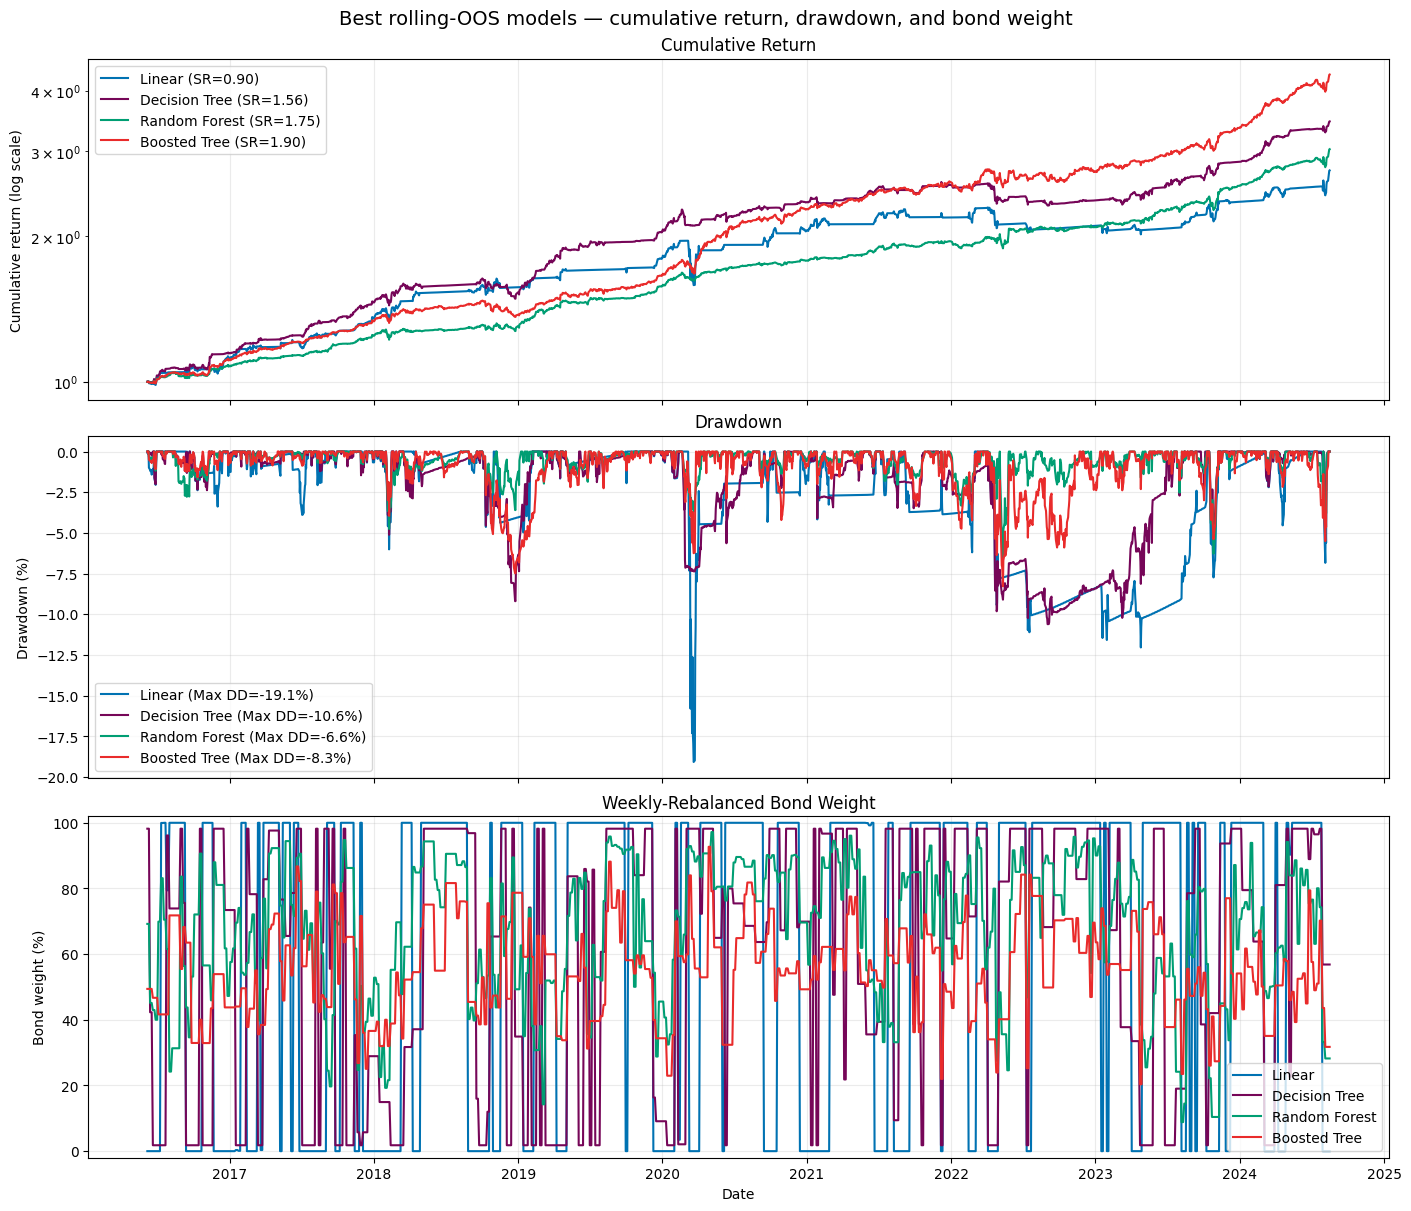The height and width of the screenshot is (1211, 1411).
Task: Click the '4 × 10⁰' cumulative return tick label
Action: (57, 92)
